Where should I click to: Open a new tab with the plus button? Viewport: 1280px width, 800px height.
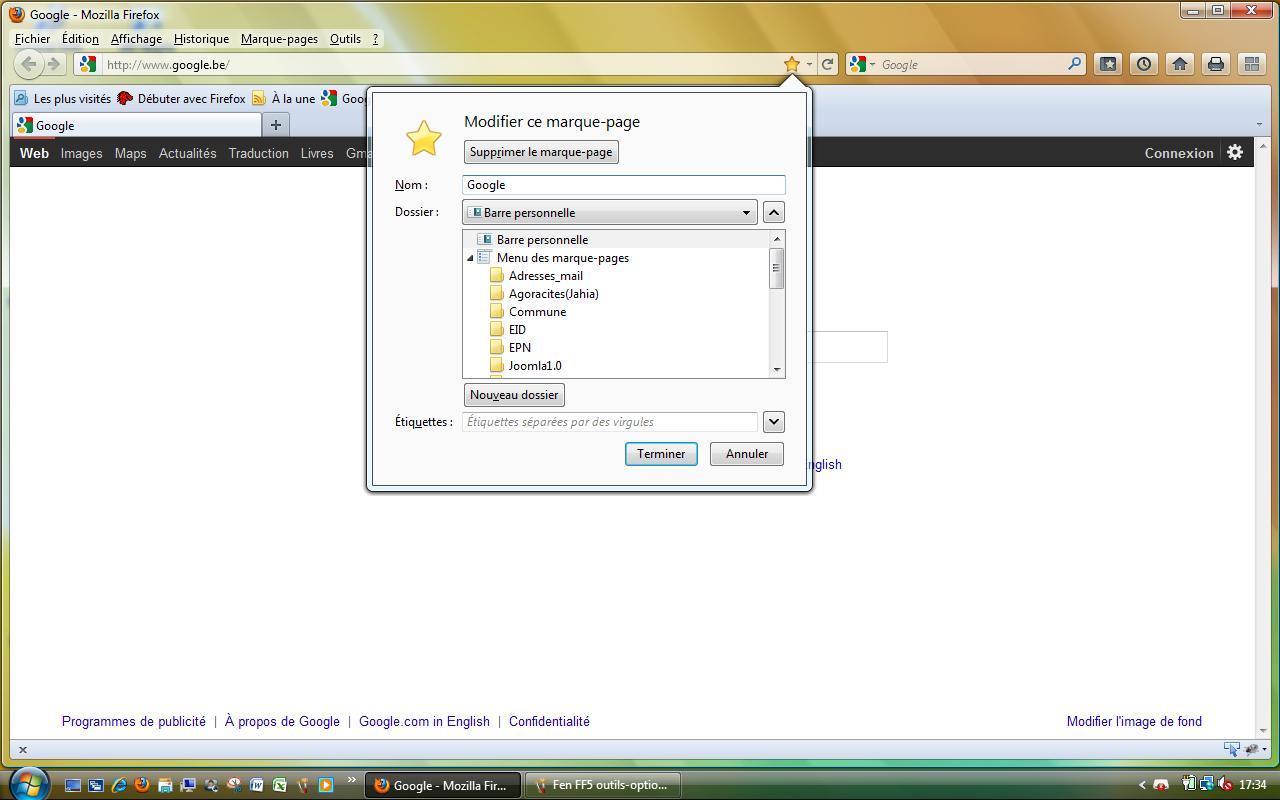tap(276, 125)
